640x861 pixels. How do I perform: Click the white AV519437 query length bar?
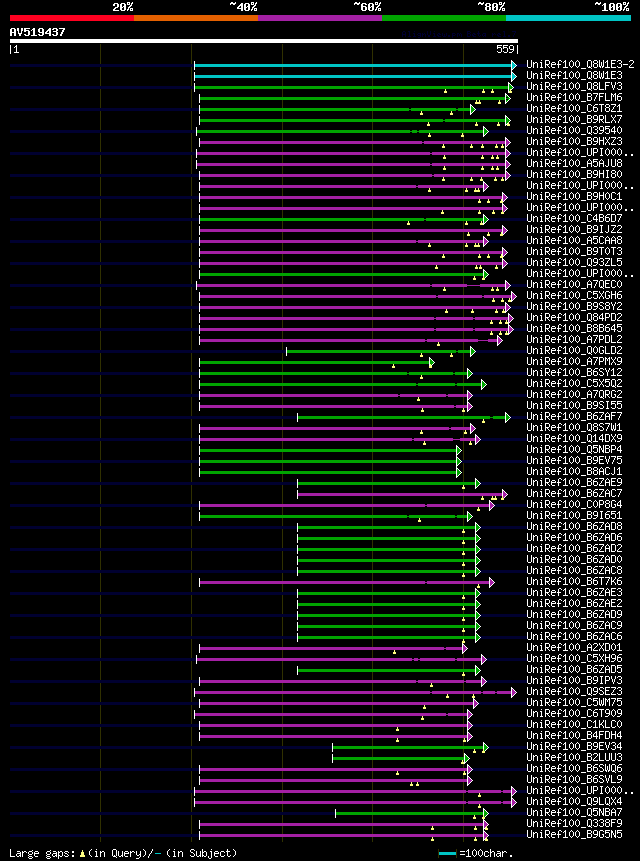pyautogui.click(x=263, y=41)
